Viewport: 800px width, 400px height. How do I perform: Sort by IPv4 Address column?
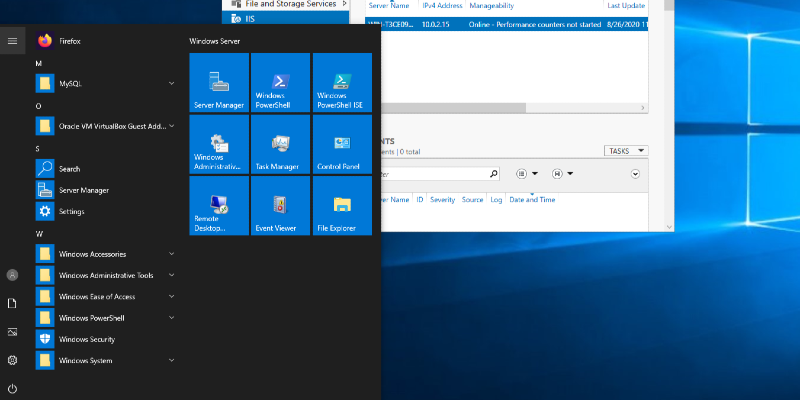tap(442, 6)
